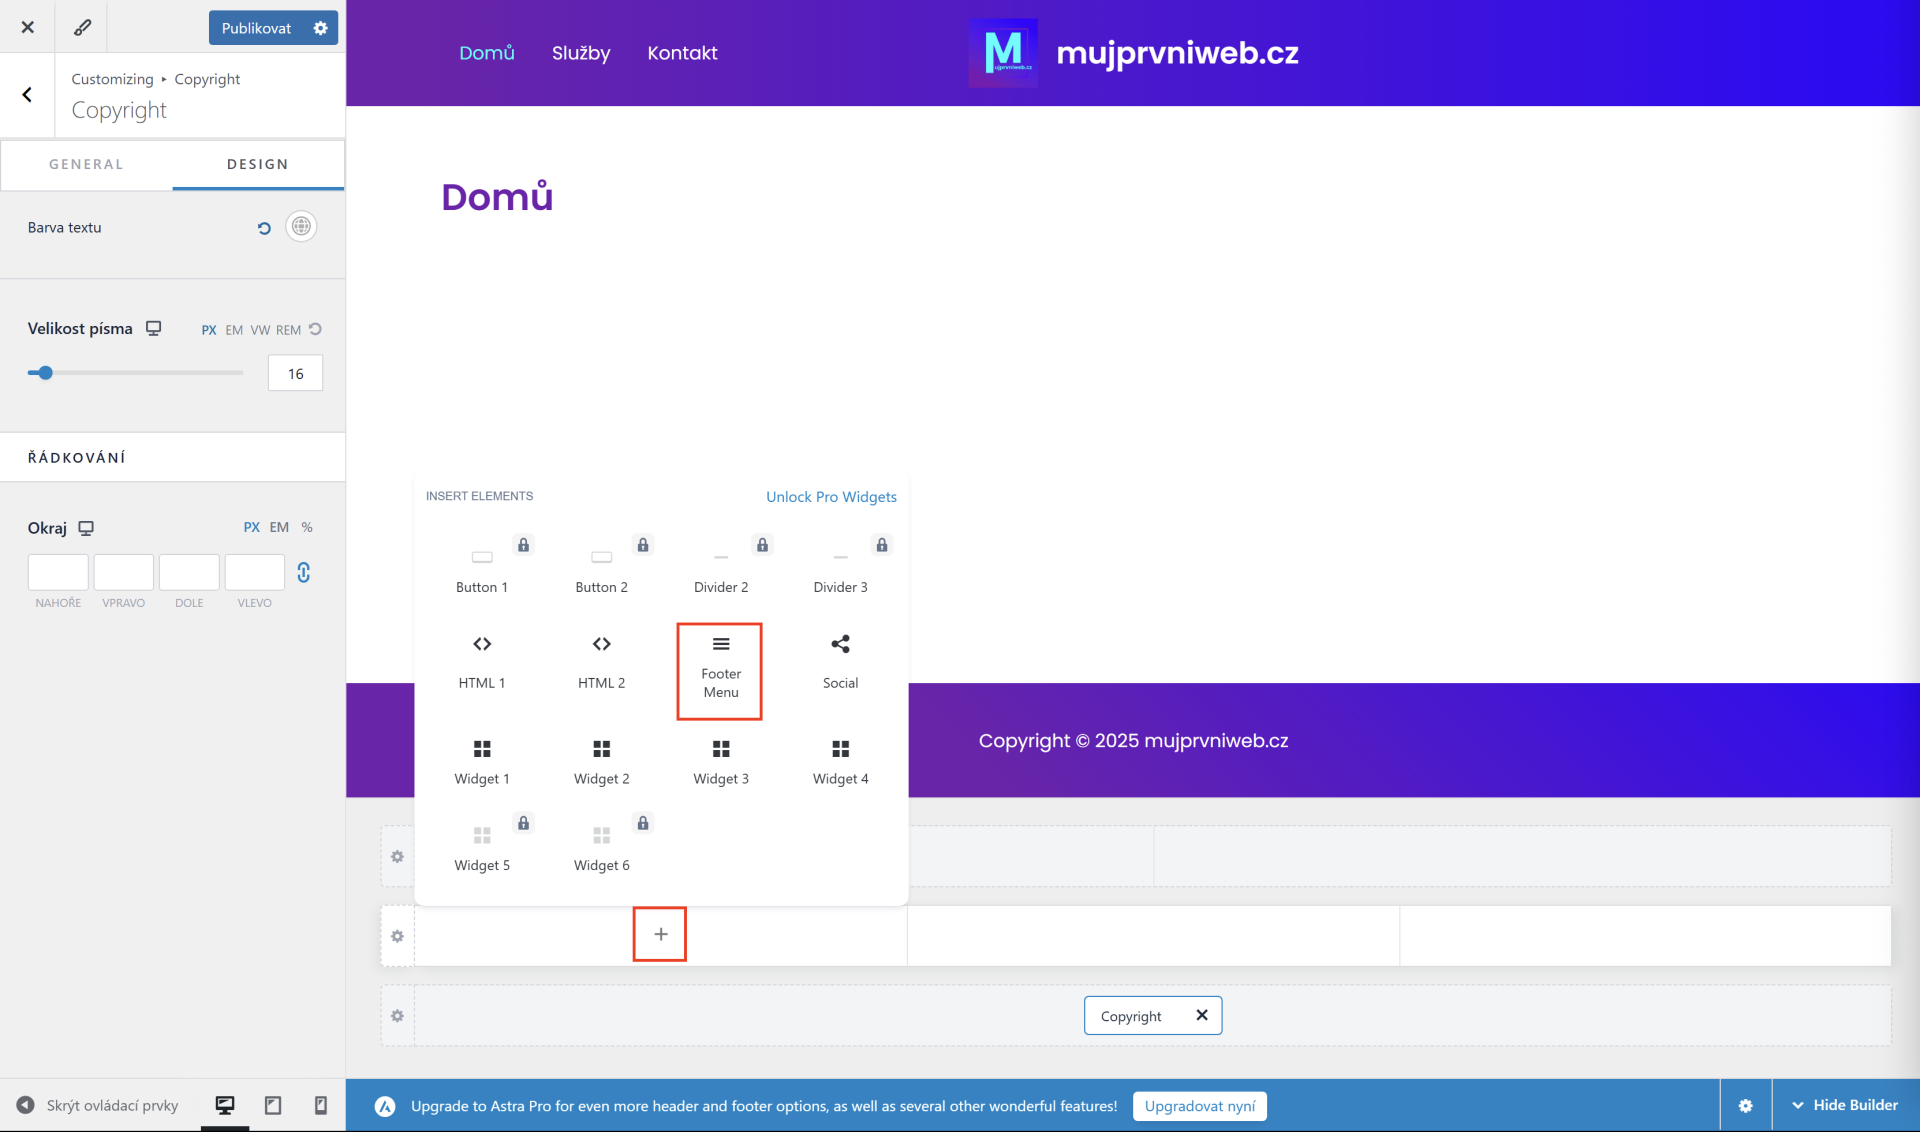Viewport: 1920px width, 1132px height.
Task: Switch to tablet preview mode
Action: 273,1105
